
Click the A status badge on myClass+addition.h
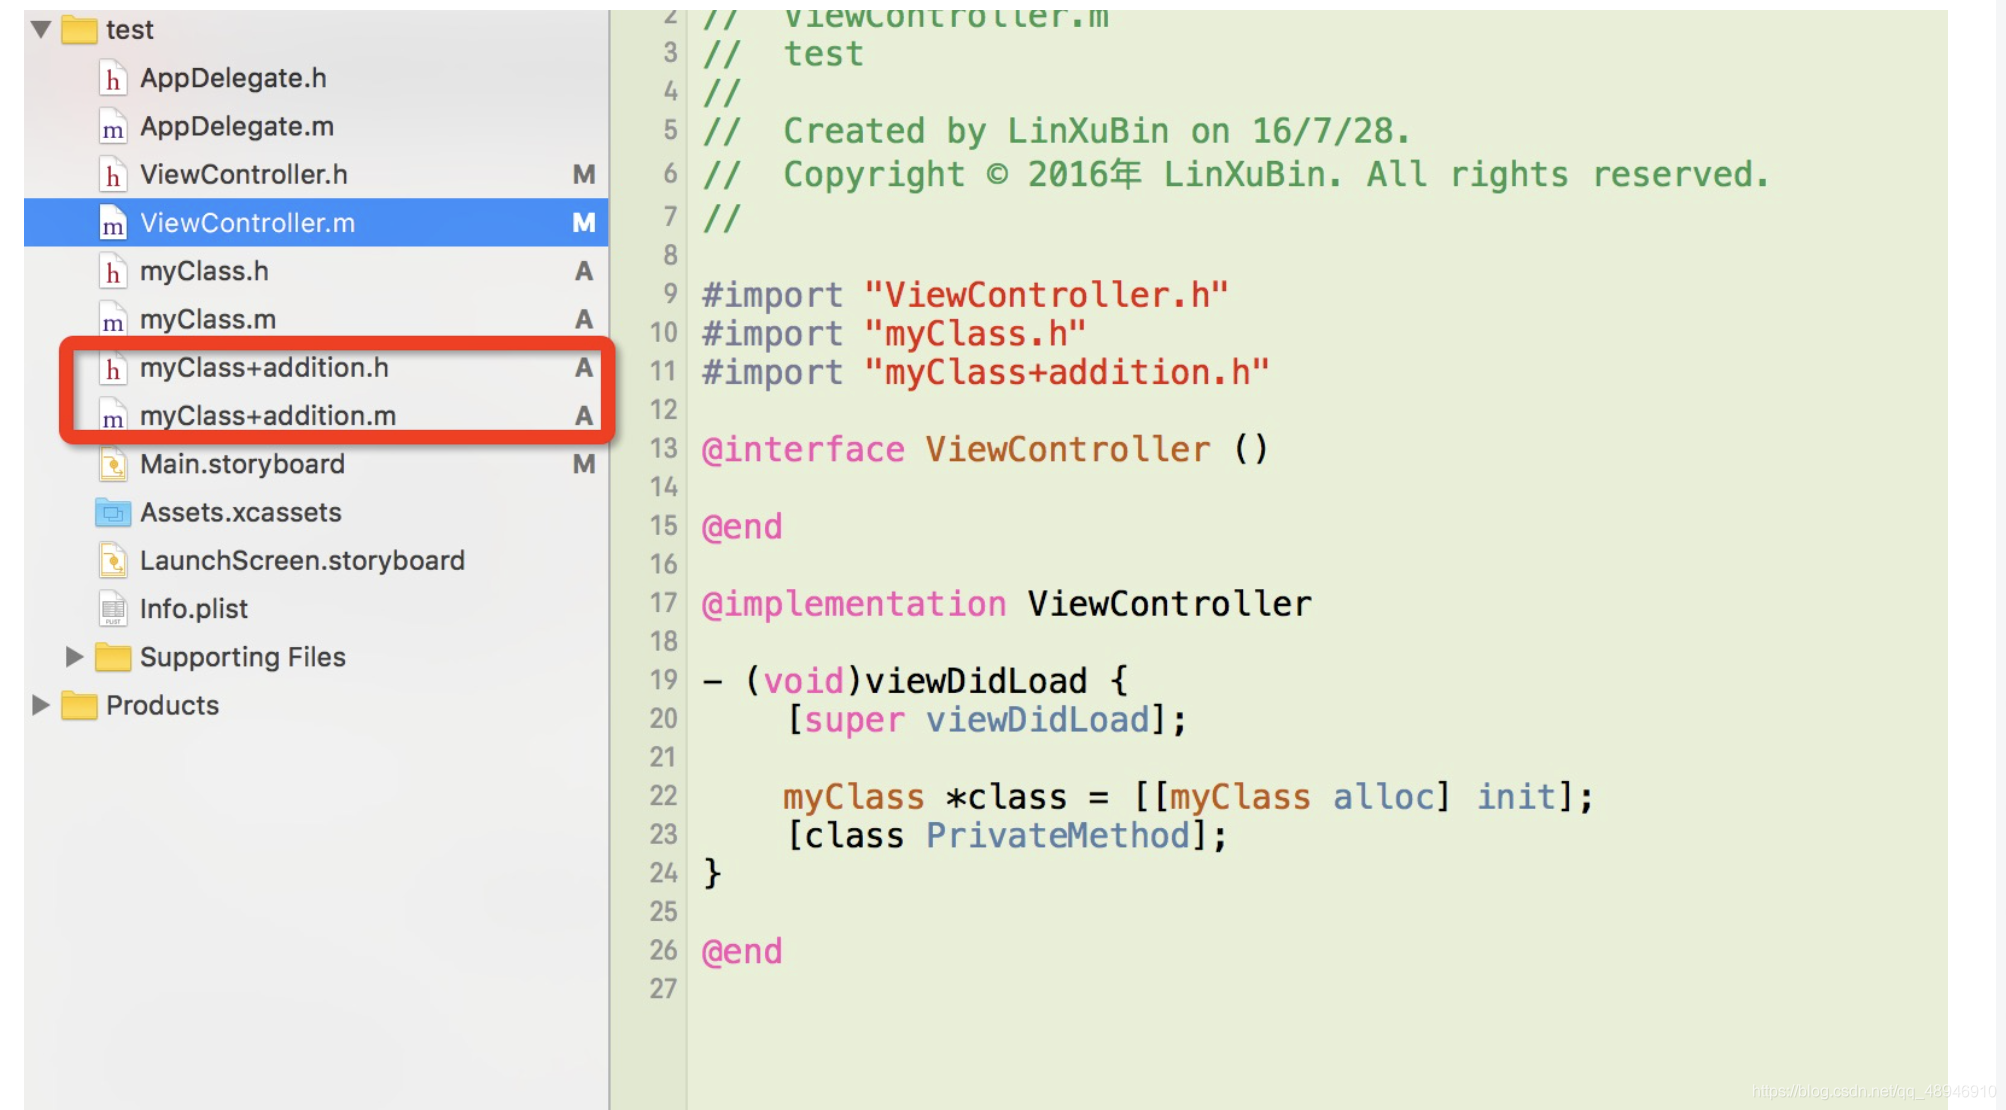point(584,368)
